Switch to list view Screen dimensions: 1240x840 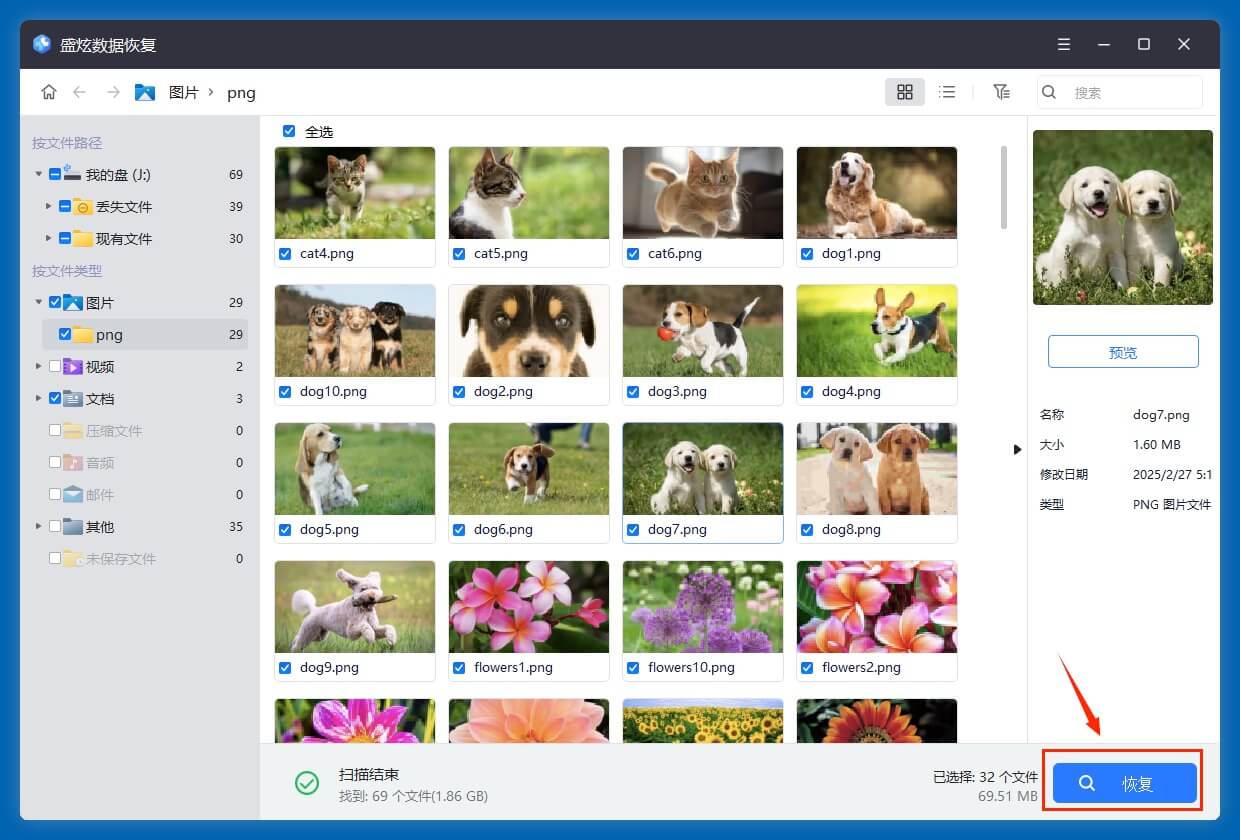[947, 92]
